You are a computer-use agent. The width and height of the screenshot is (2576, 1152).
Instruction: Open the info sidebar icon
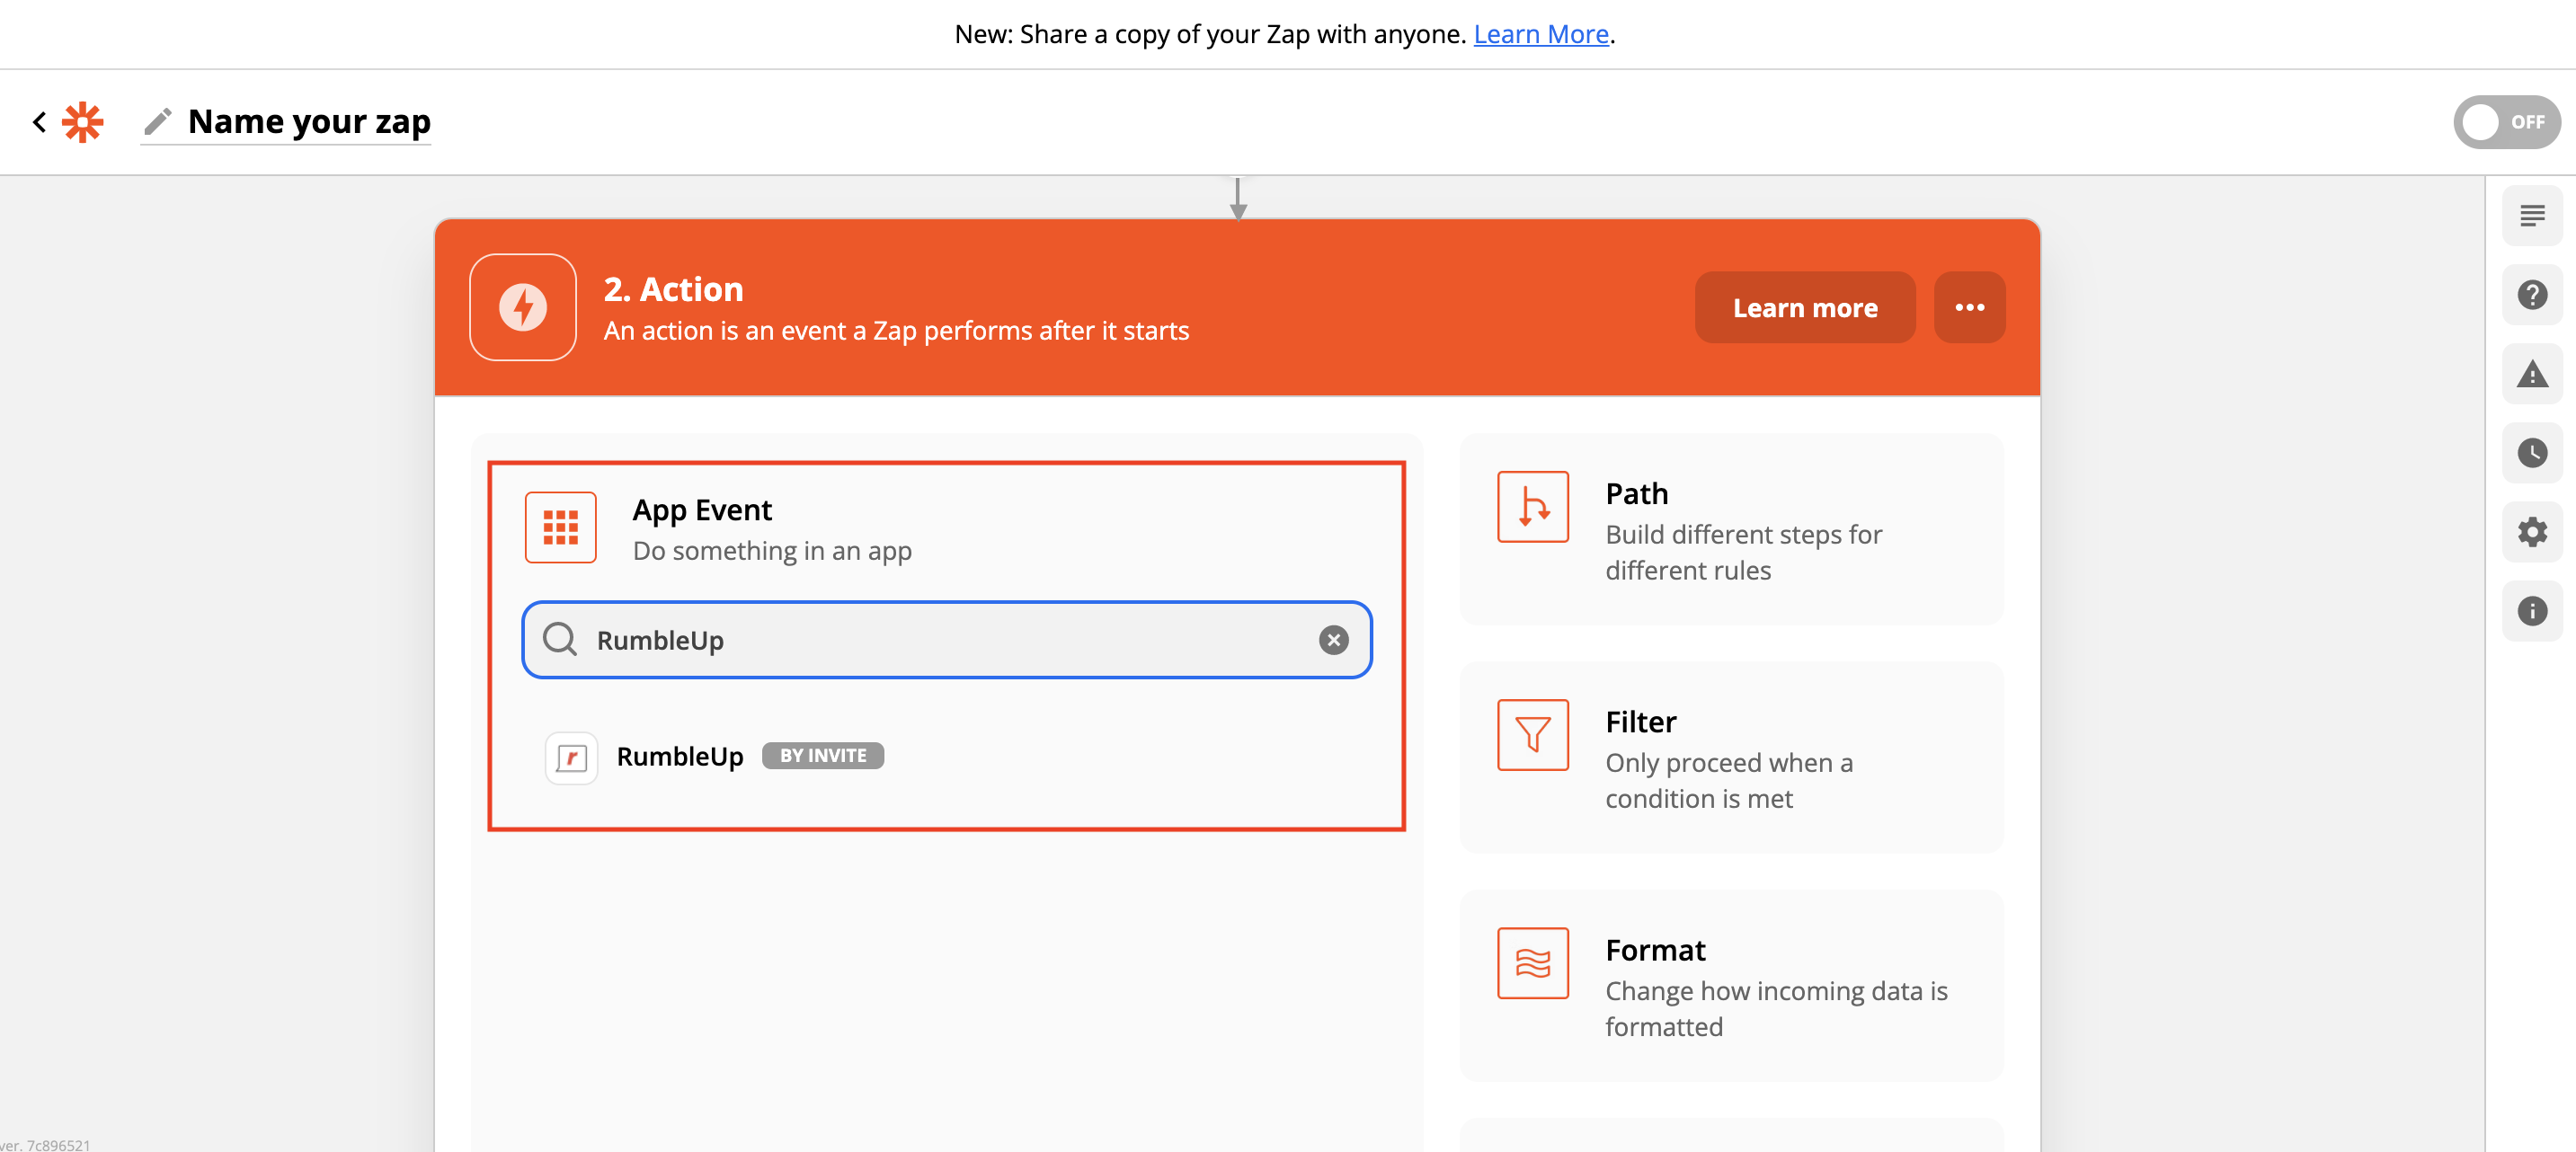pyautogui.click(x=2531, y=611)
